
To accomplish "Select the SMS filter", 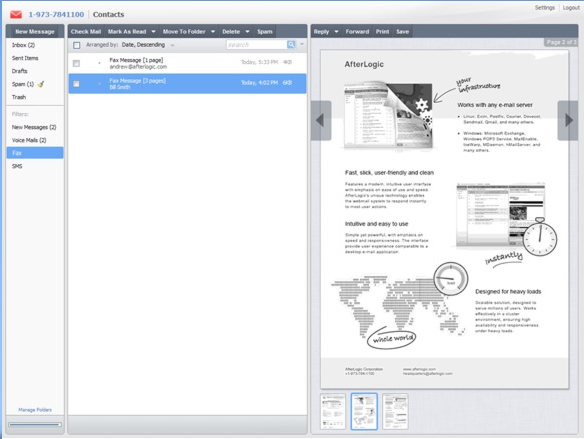I will 17,166.
